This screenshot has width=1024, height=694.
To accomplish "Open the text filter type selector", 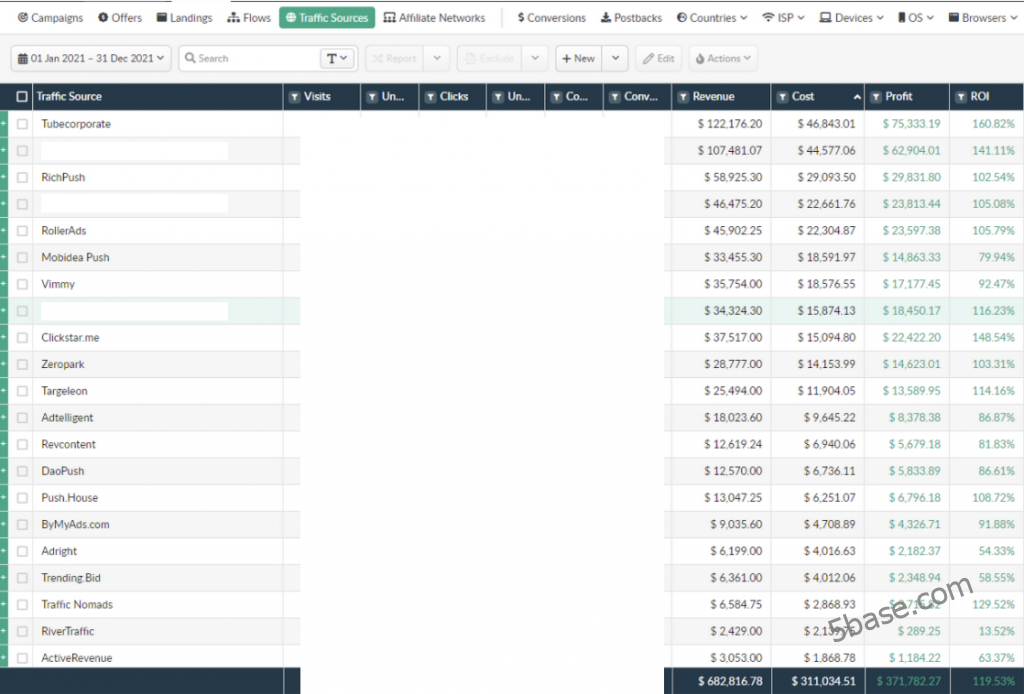I will tap(338, 59).
